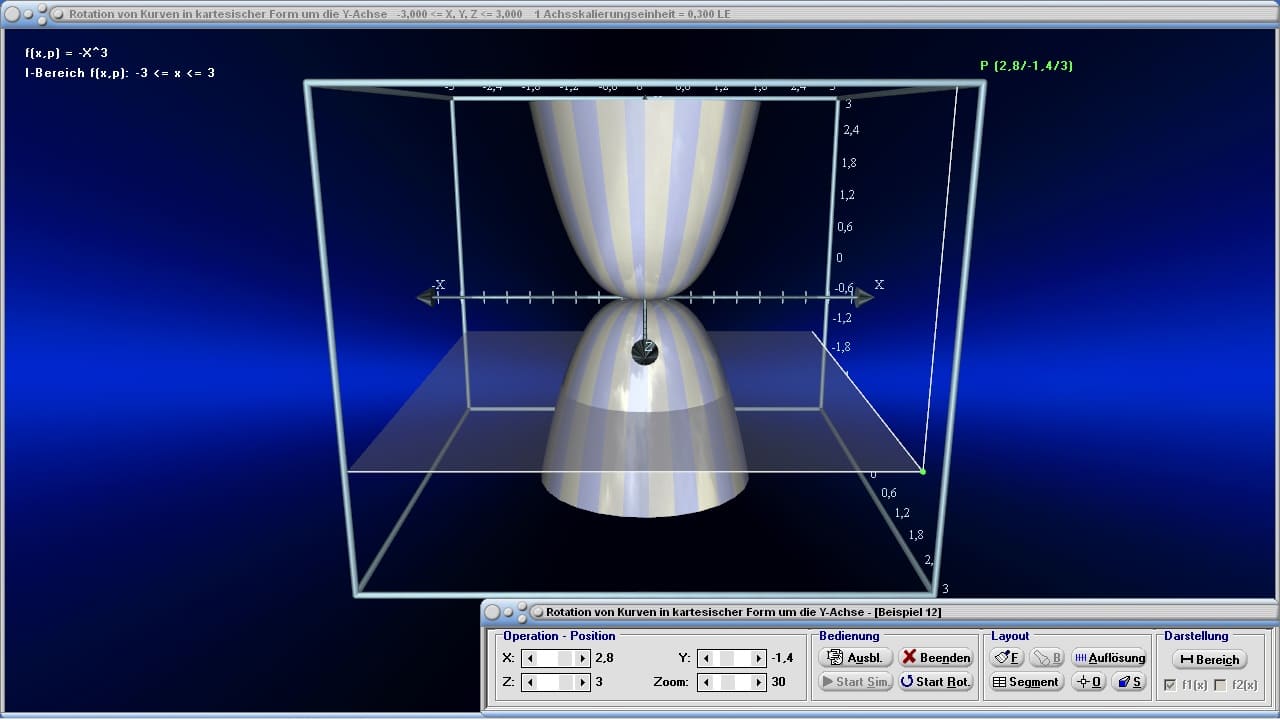Click the P (2,8/-1,4/3) point label
The image size is (1280, 720).
pos(1026,66)
